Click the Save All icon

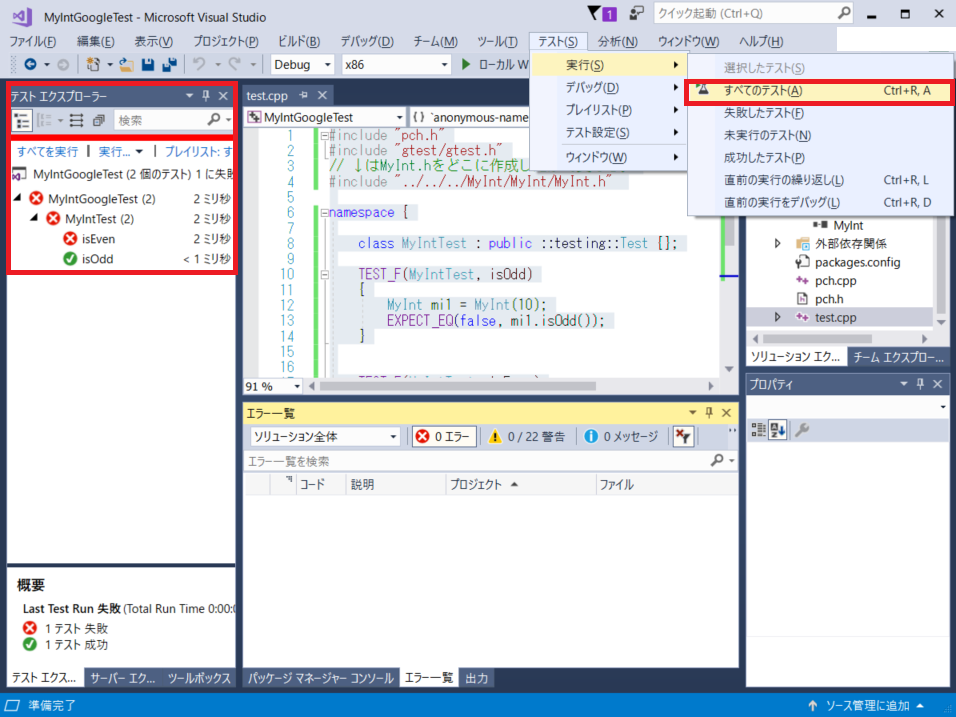pos(169,64)
